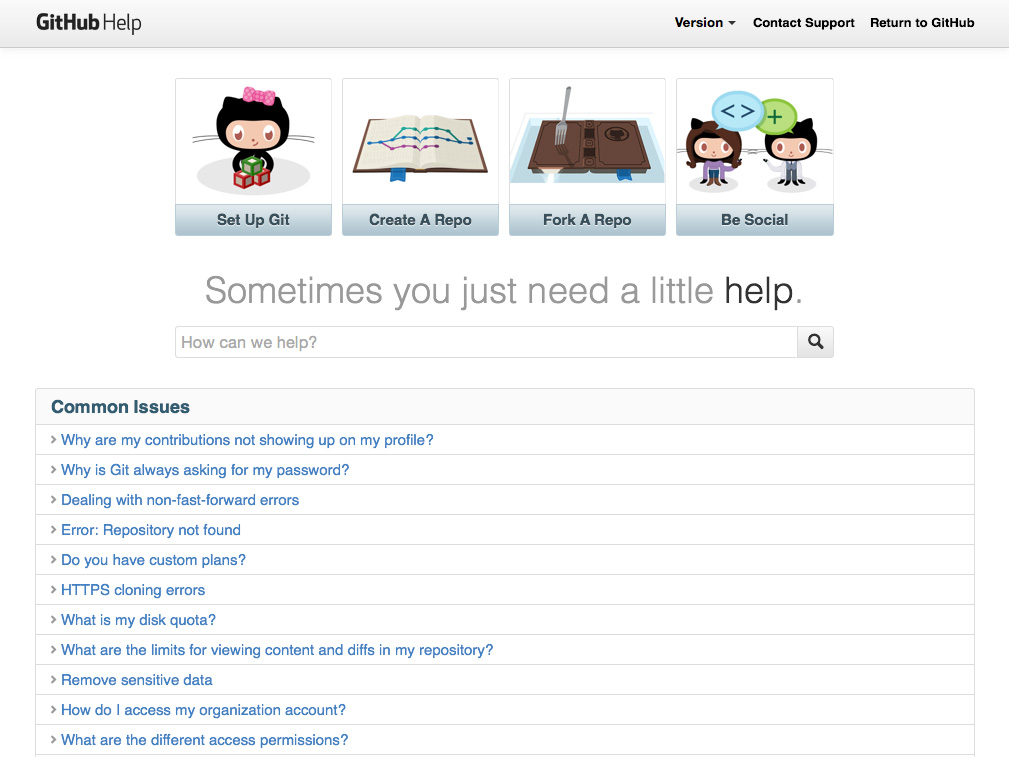Image resolution: width=1009 pixels, height=757 pixels.
Task: Focus the 'How can we help?' search field
Action: [x=486, y=342]
